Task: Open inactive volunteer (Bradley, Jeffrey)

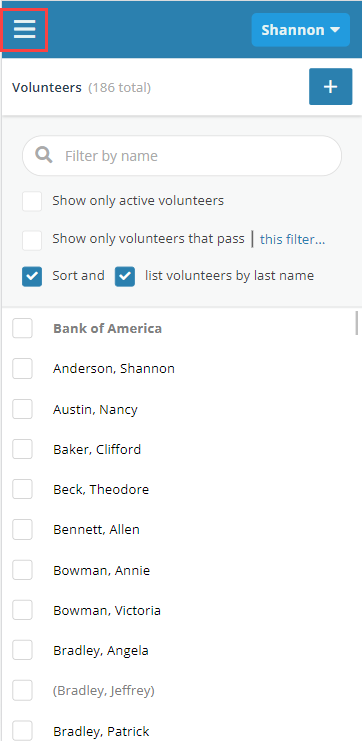Action: (x=104, y=691)
